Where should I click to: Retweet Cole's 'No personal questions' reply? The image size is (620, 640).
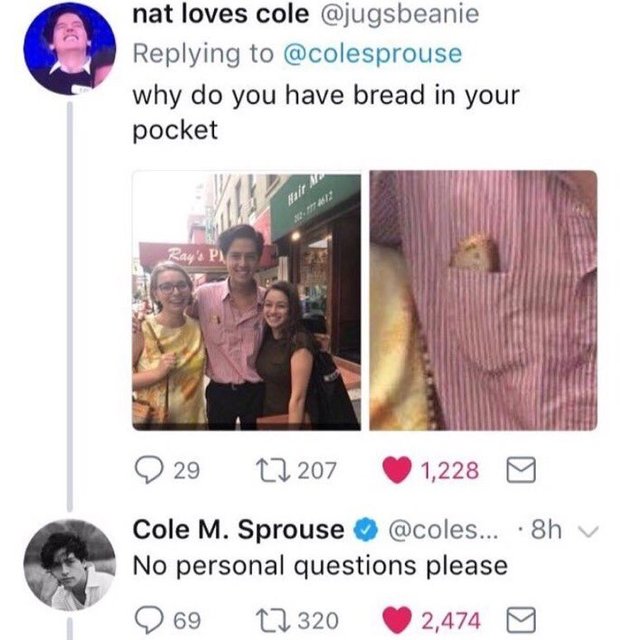point(271,619)
